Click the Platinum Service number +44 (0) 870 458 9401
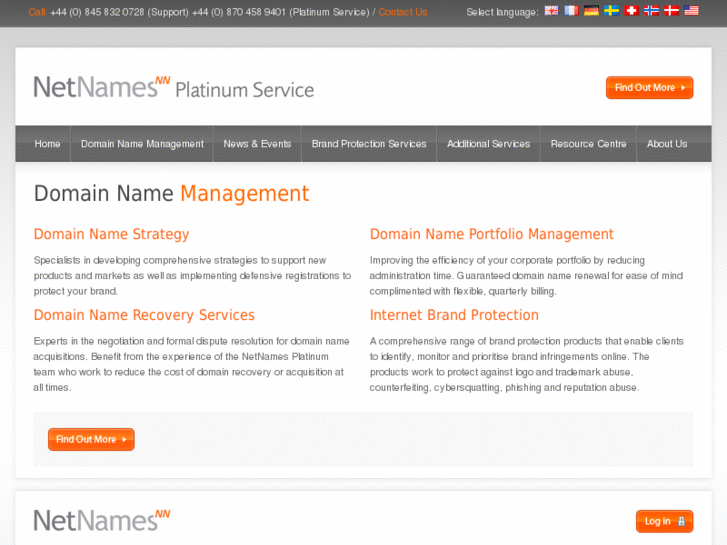This screenshot has height=545, width=727. tap(239, 12)
